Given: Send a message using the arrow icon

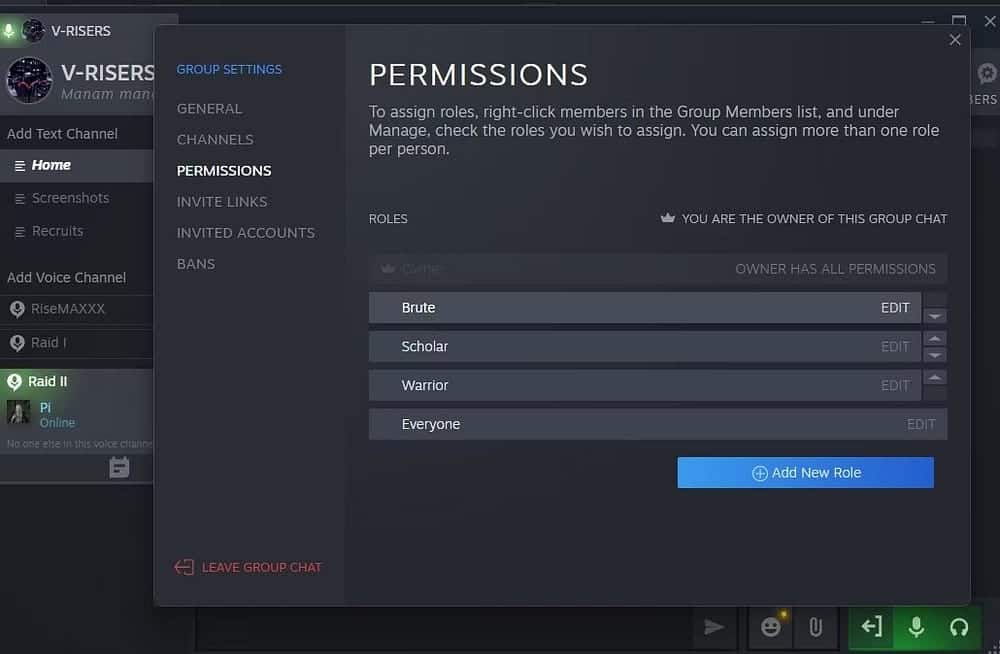Looking at the screenshot, I should pyautogui.click(x=714, y=627).
